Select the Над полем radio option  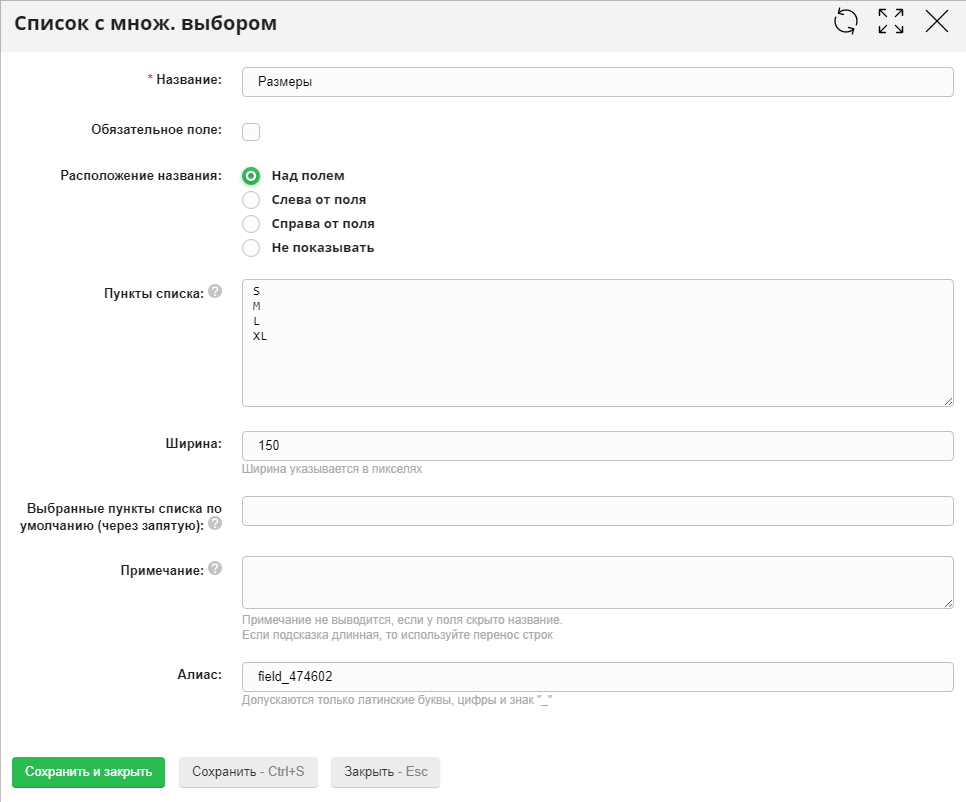click(251, 175)
